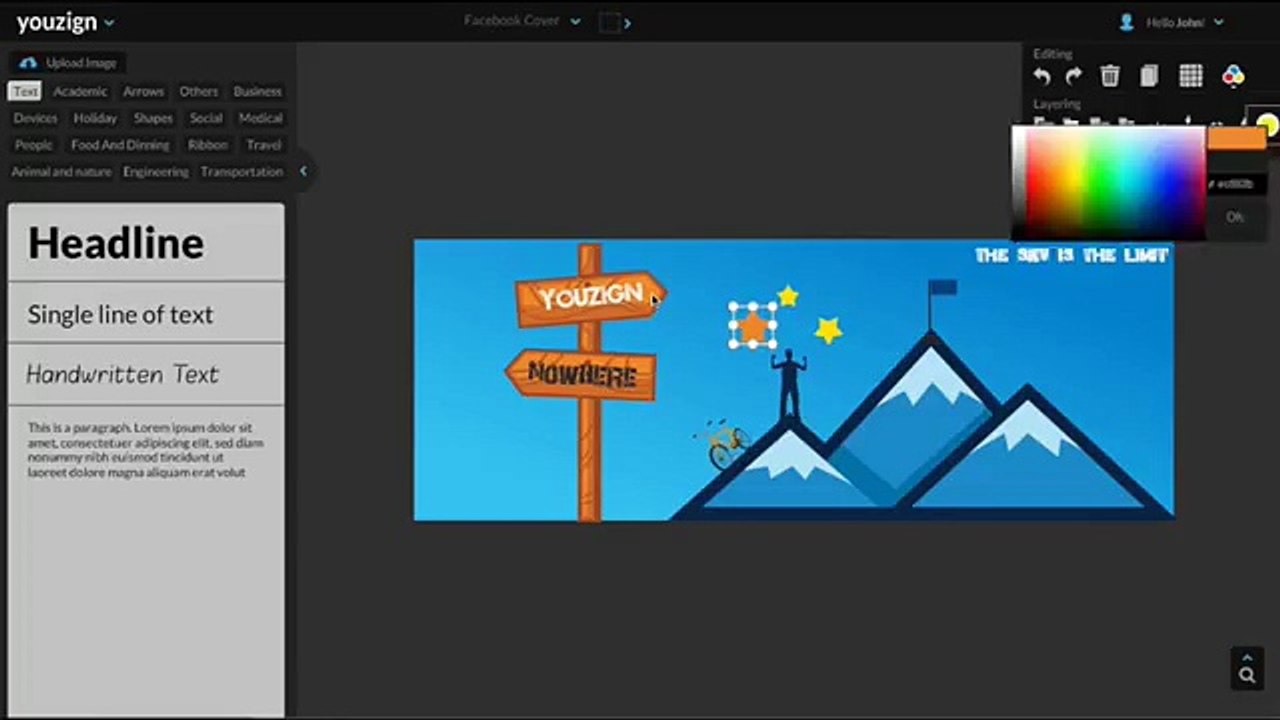Click the orange current color preview swatch
Screen dimensions: 1280x720
(1237, 139)
